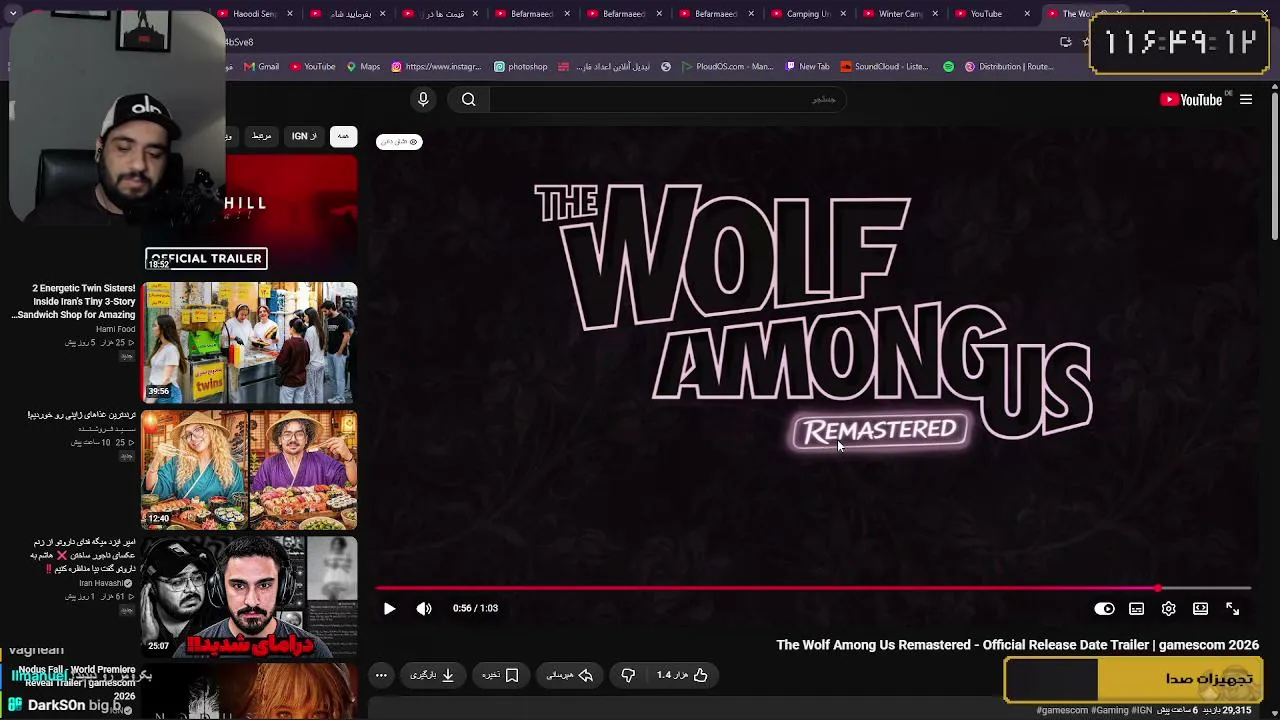Viewport: 1280px width, 720px height.
Task: Close the Winter Camp browser tab
Action: [x=935, y=14]
